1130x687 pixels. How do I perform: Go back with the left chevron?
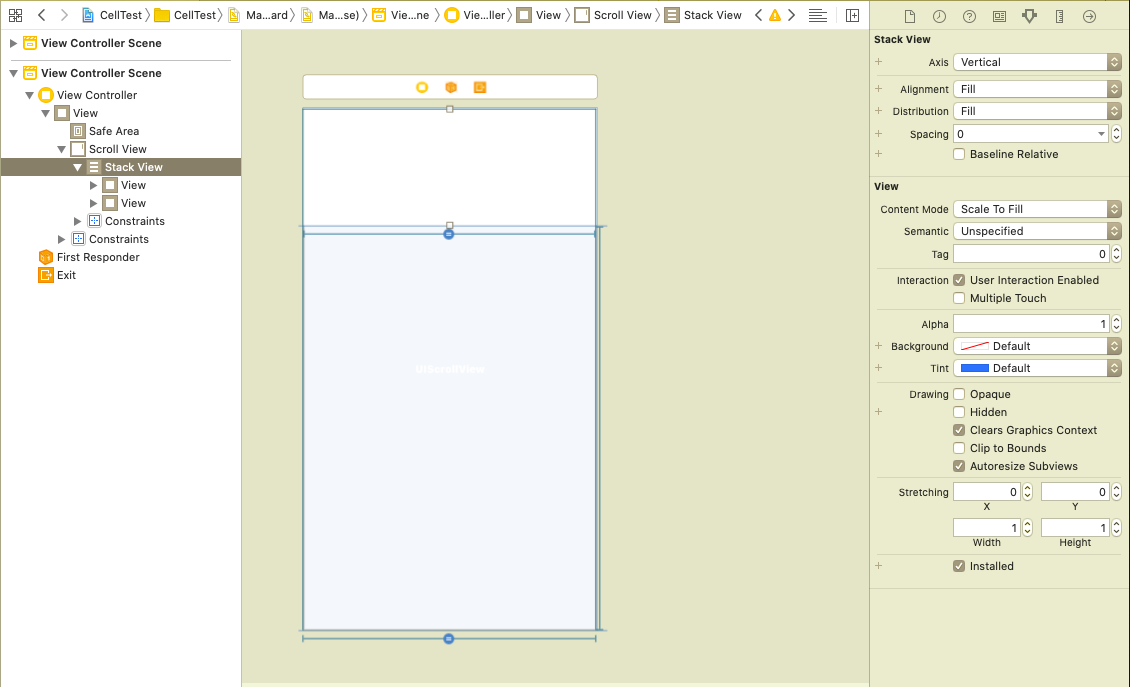tap(41, 15)
